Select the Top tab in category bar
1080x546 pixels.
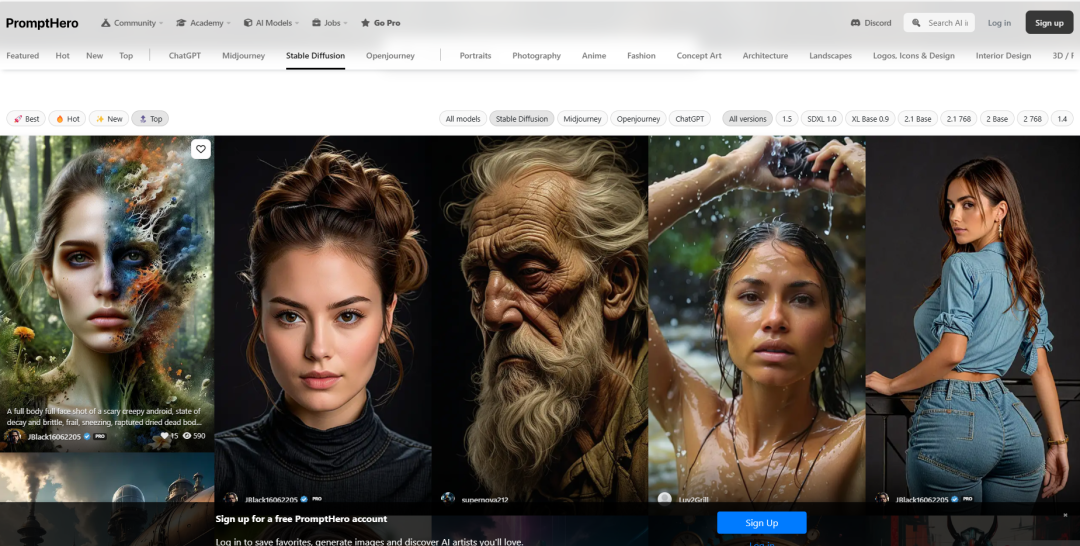click(x=126, y=56)
